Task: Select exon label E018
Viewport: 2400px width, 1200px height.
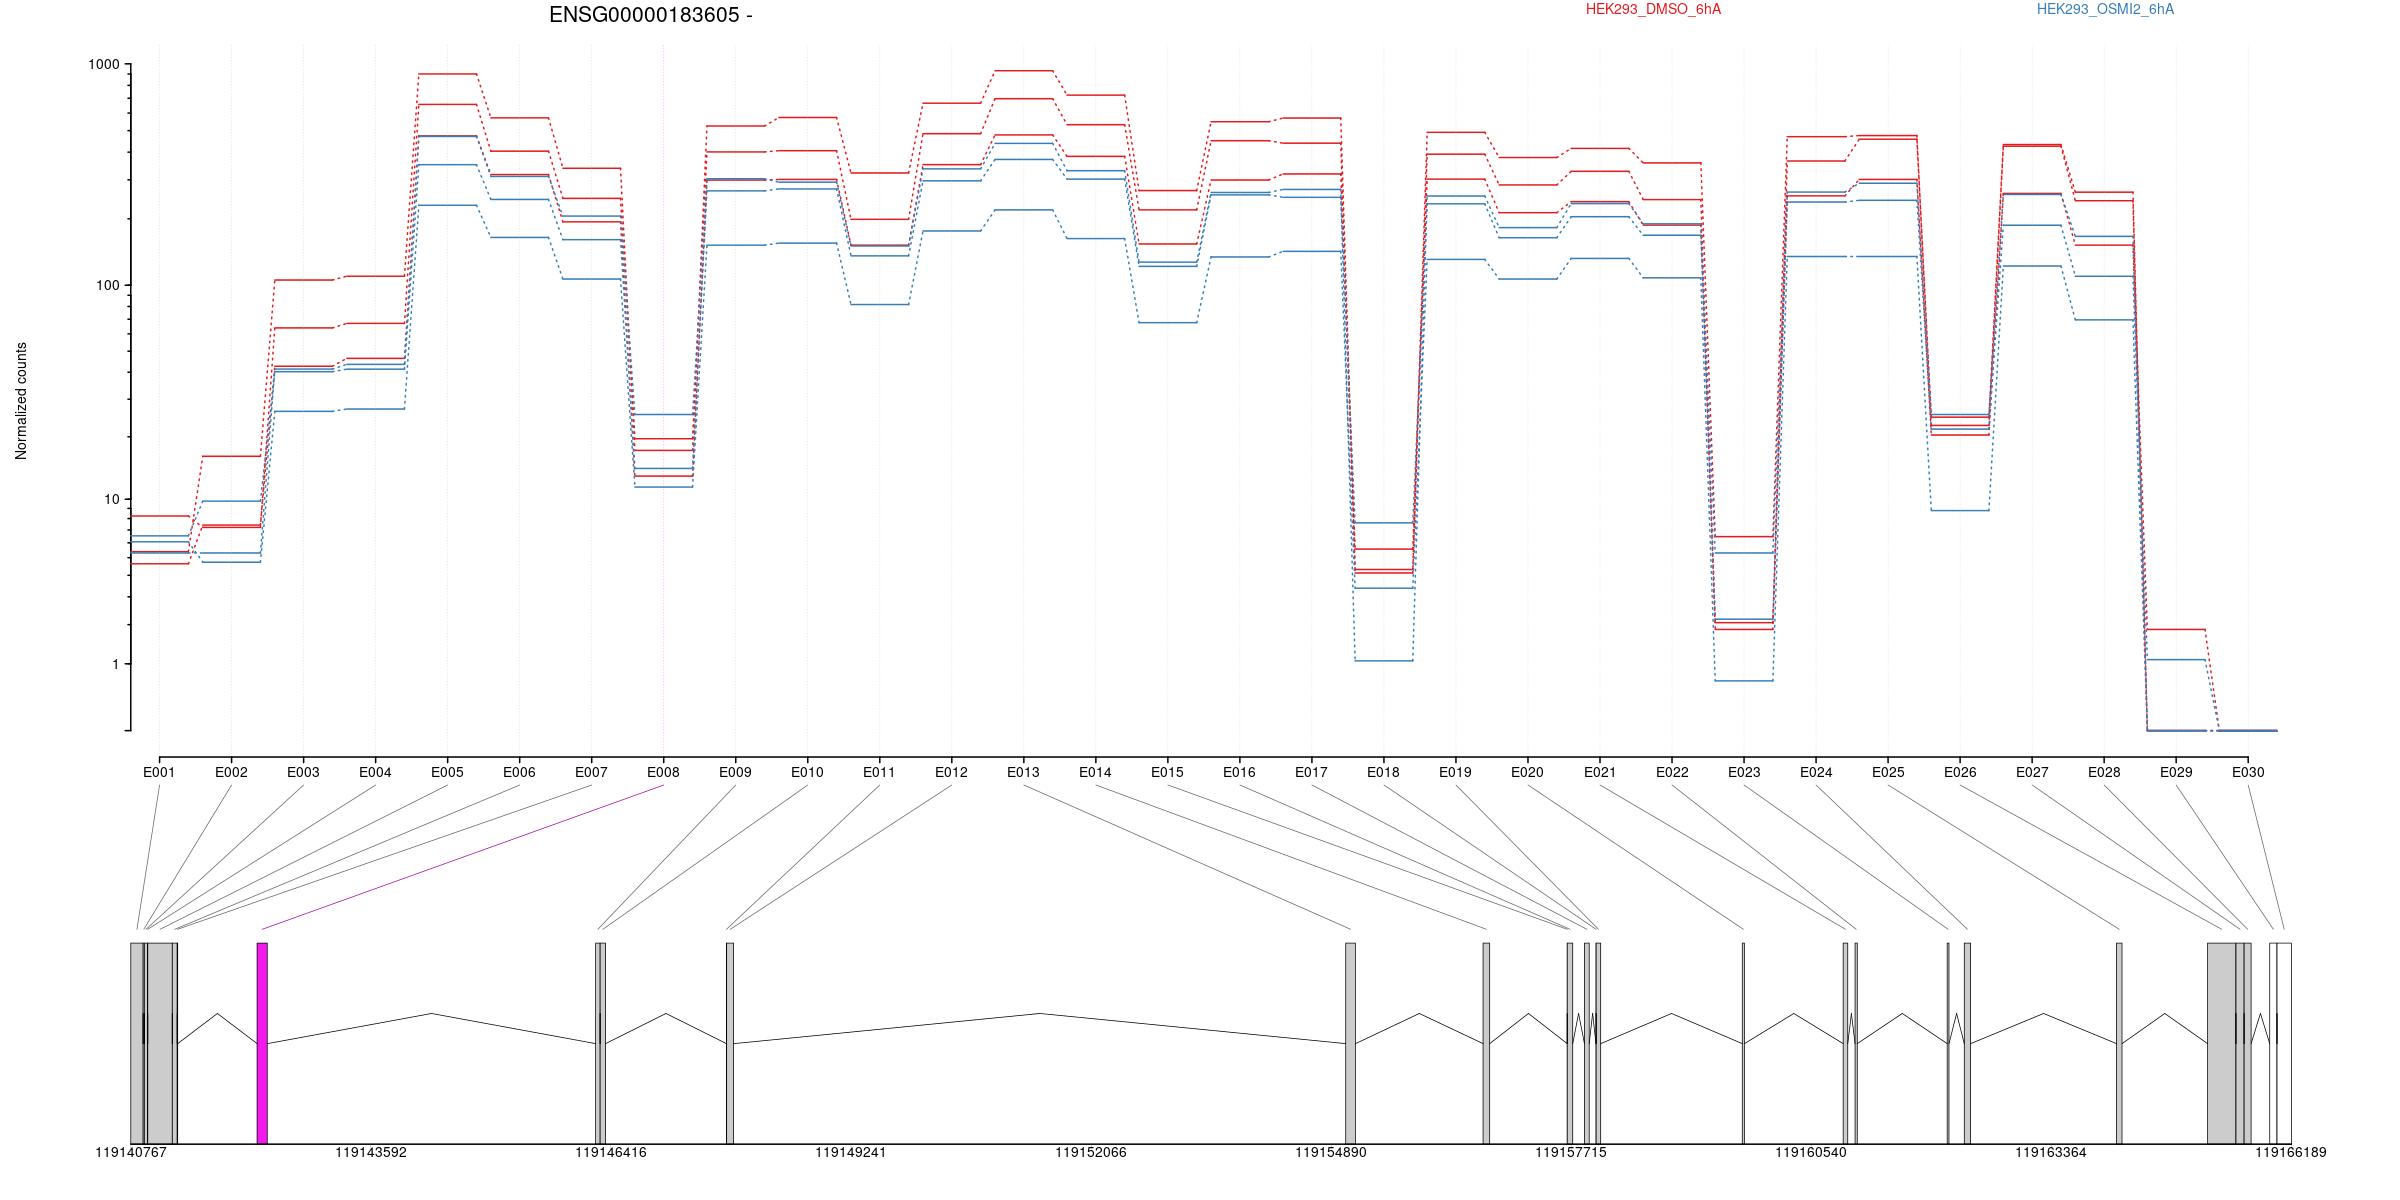Action: coord(1383,772)
